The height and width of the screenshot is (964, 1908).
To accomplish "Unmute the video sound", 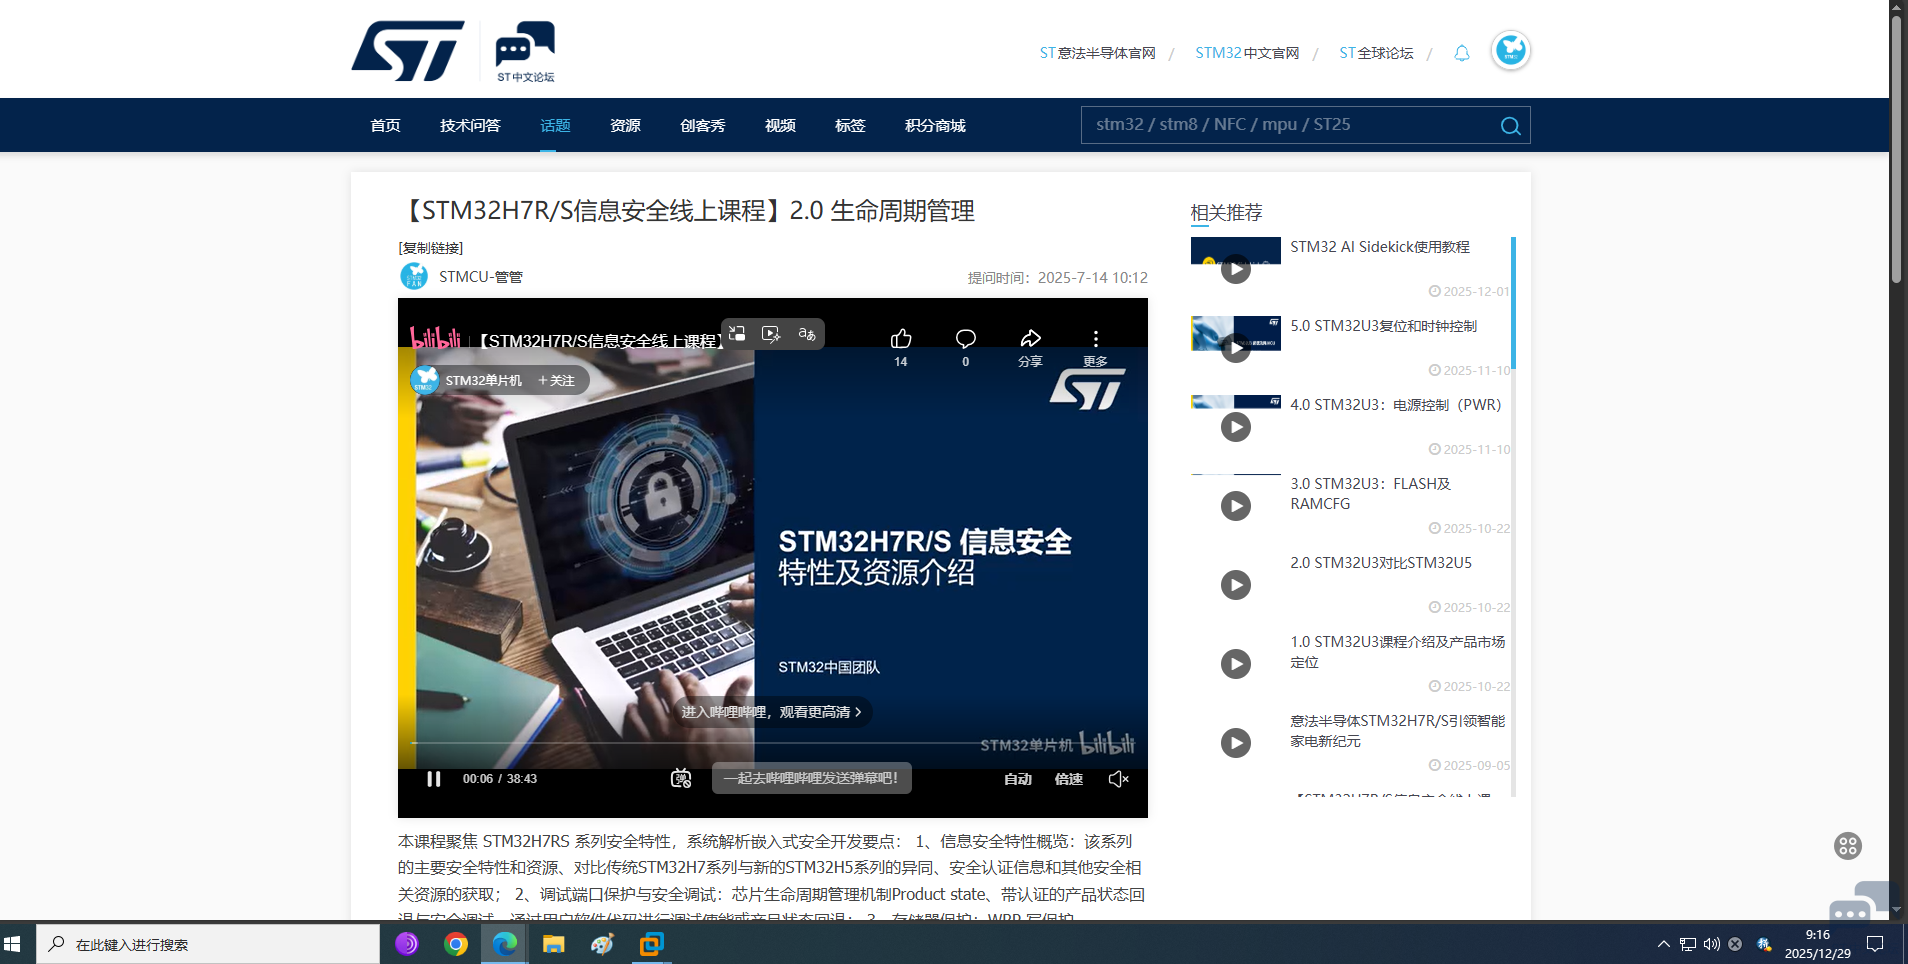I will coord(1119,779).
